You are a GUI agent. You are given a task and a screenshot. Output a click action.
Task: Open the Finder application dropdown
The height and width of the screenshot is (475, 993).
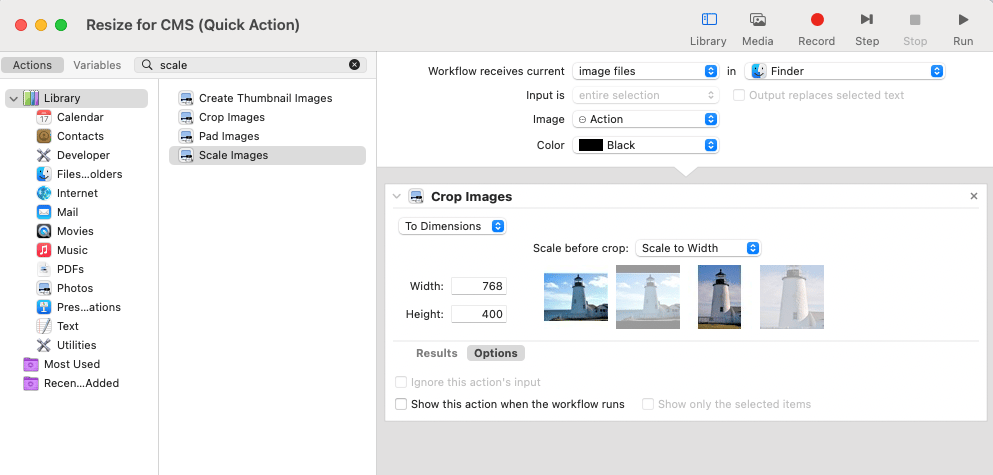coord(845,71)
